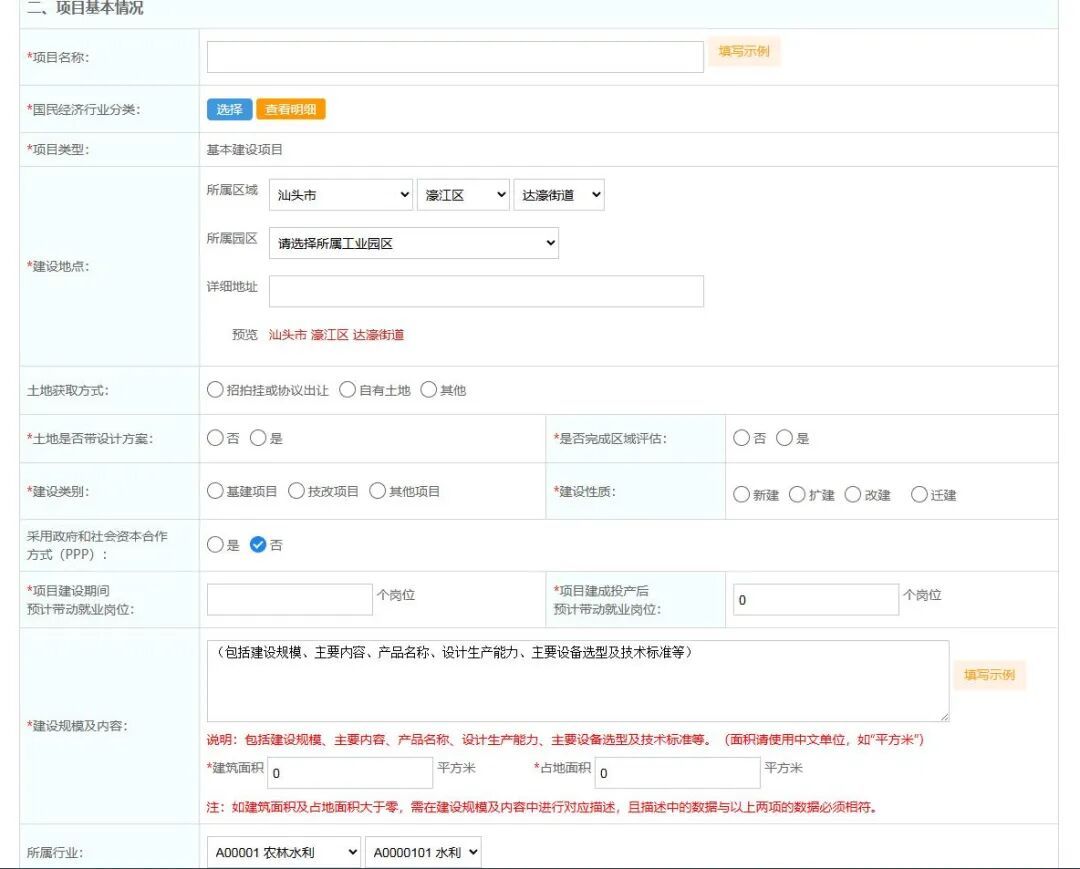Expand the 汕头市 city dropdown
Image resolution: width=1080 pixels, height=869 pixels.
pos(340,196)
